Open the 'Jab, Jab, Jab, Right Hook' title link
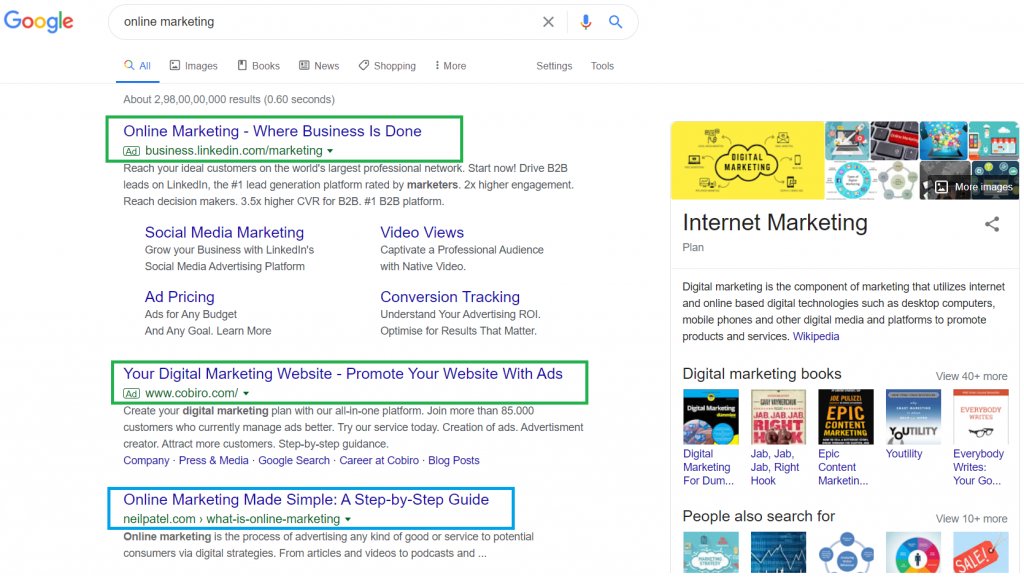This screenshot has width=1024, height=579. tap(775, 467)
